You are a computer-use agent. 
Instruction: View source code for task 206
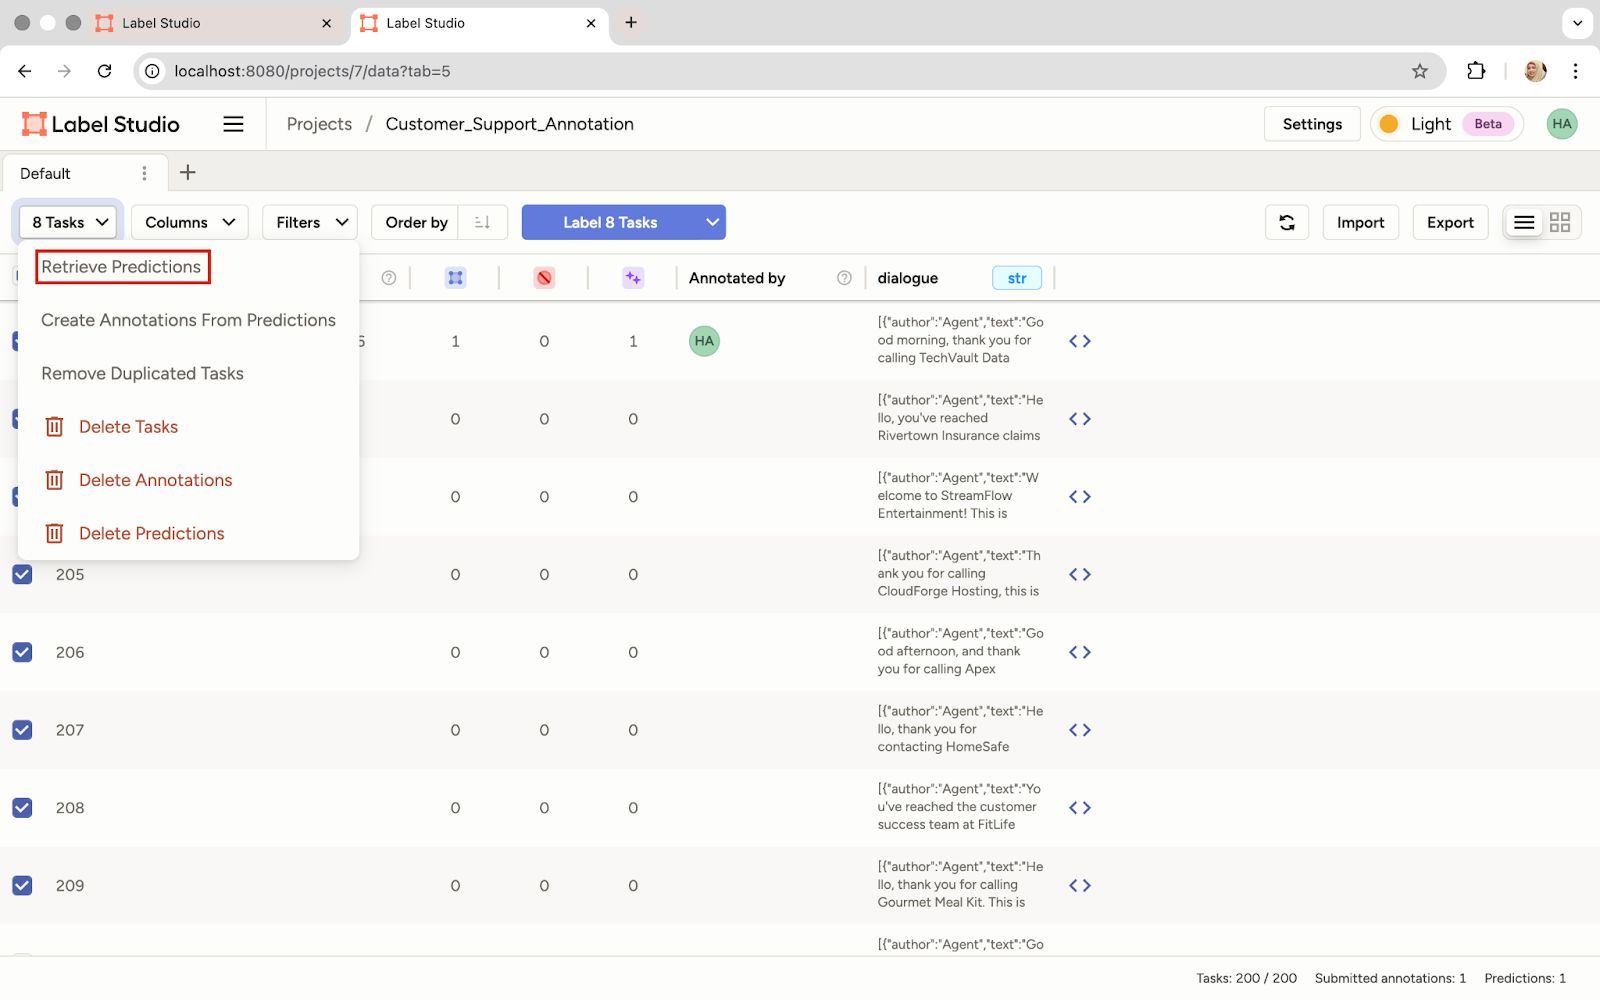(1079, 652)
